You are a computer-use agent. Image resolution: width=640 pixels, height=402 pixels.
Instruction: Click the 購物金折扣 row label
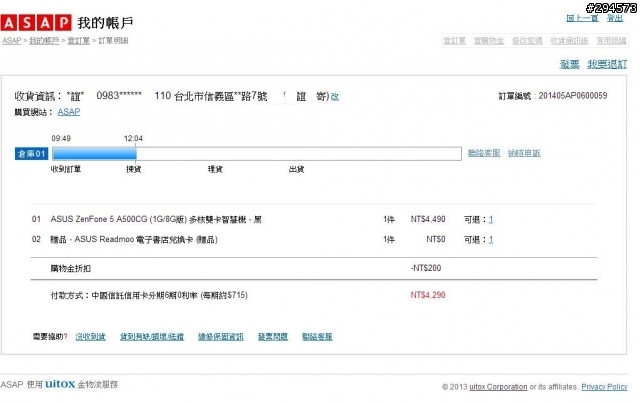(x=71, y=269)
